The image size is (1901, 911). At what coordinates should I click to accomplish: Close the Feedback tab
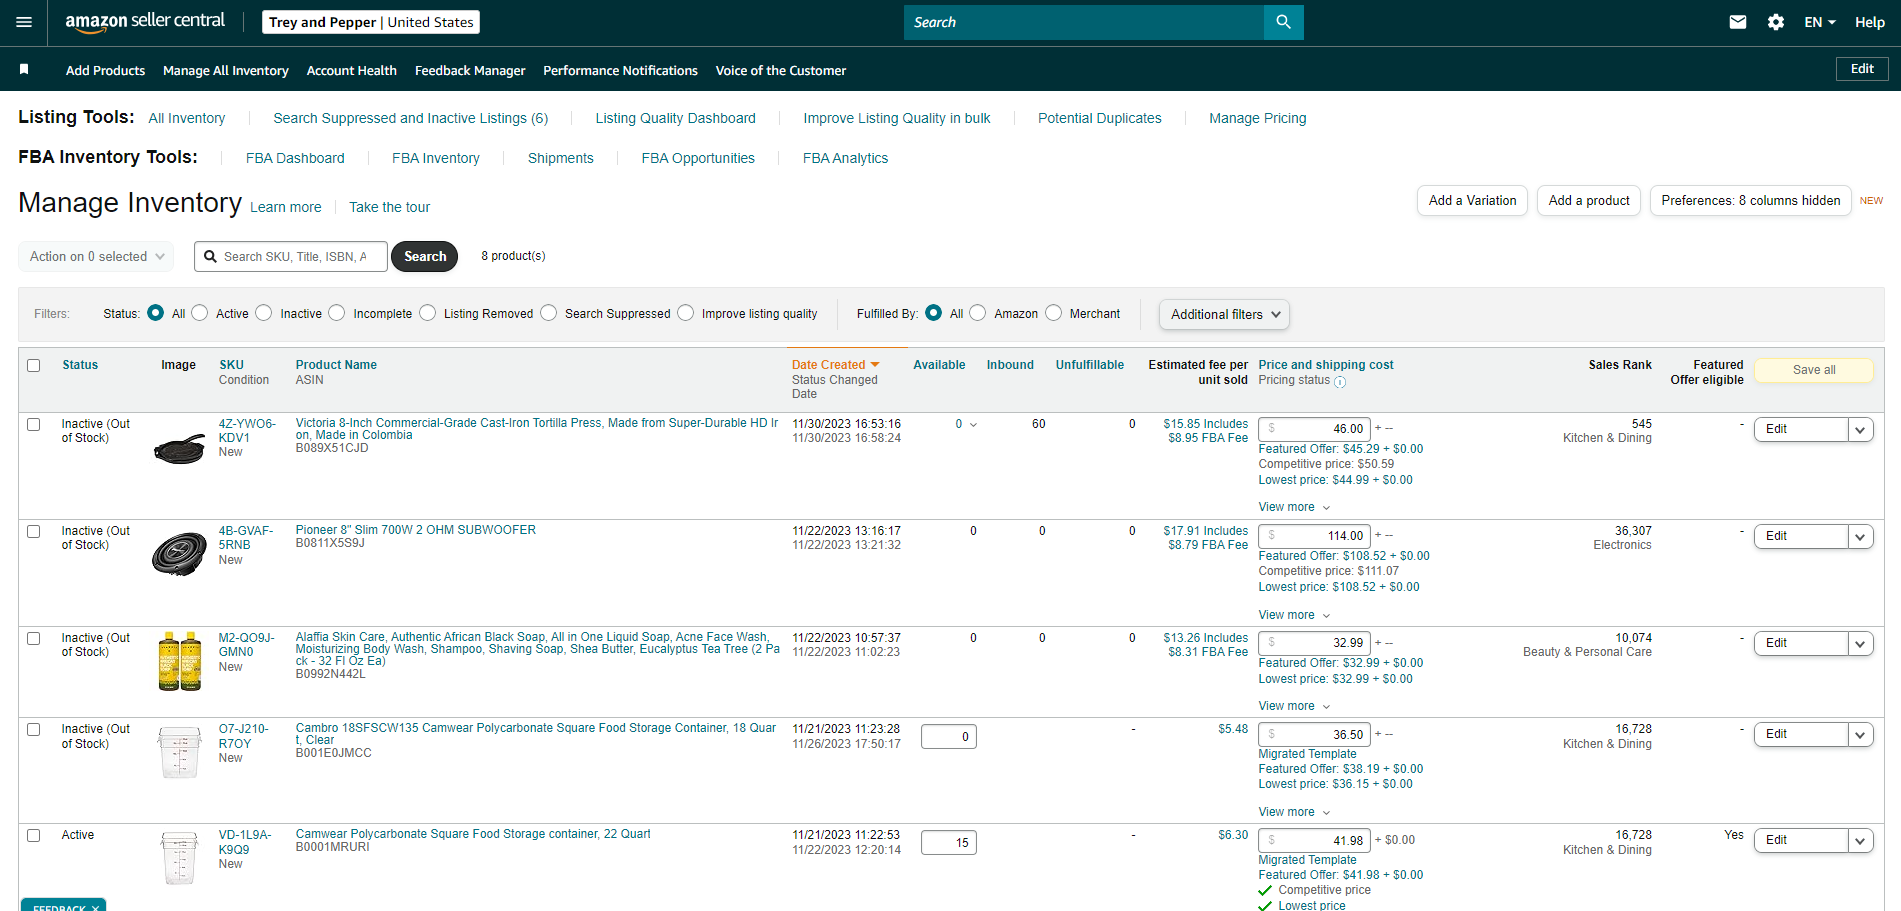(x=95, y=908)
